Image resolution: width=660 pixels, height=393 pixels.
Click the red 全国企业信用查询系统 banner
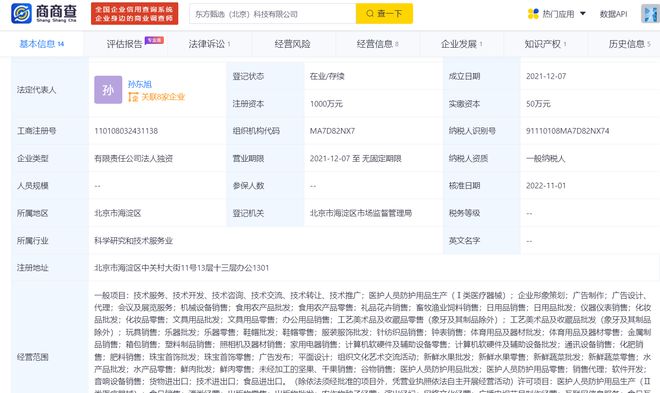pyautogui.click(x=134, y=13)
